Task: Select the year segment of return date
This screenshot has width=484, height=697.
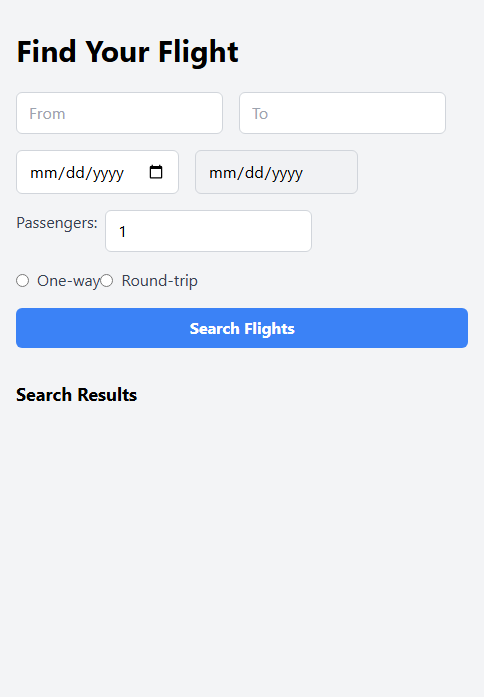Action: [x=288, y=172]
